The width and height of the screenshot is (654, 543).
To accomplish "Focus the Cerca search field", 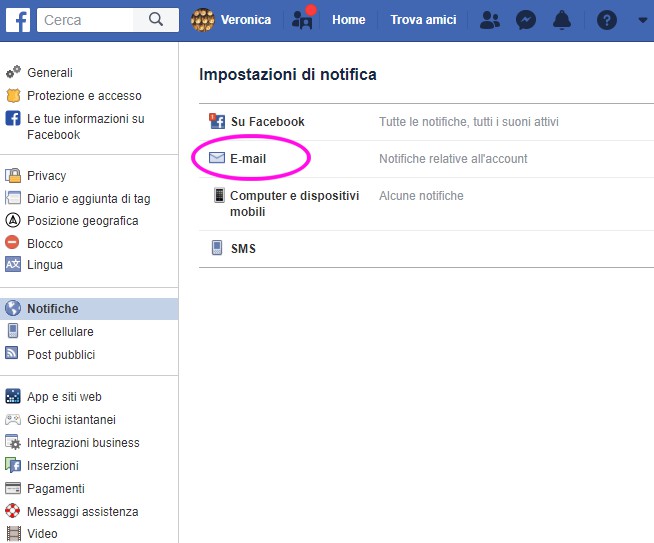I will [85, 20].
